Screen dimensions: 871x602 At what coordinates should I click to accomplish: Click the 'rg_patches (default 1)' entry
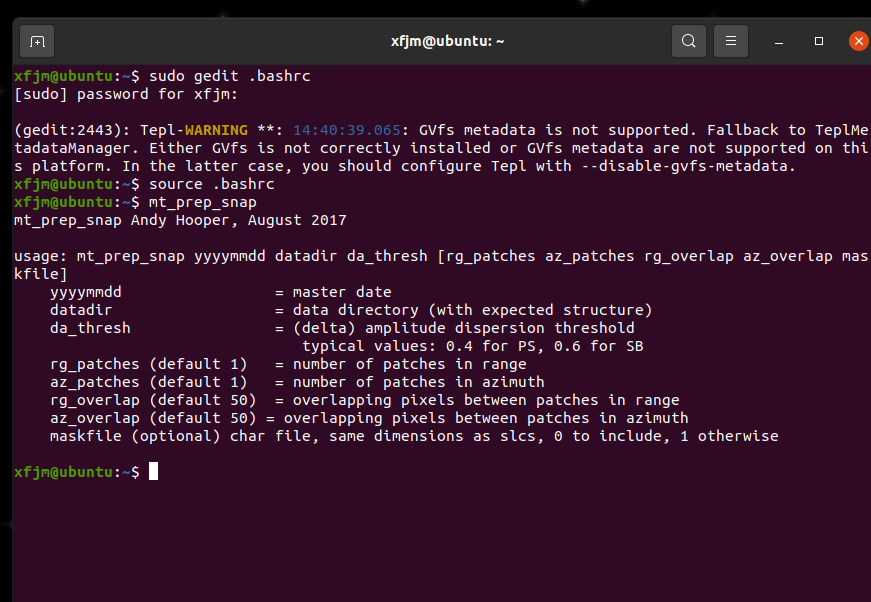[148, 364]
